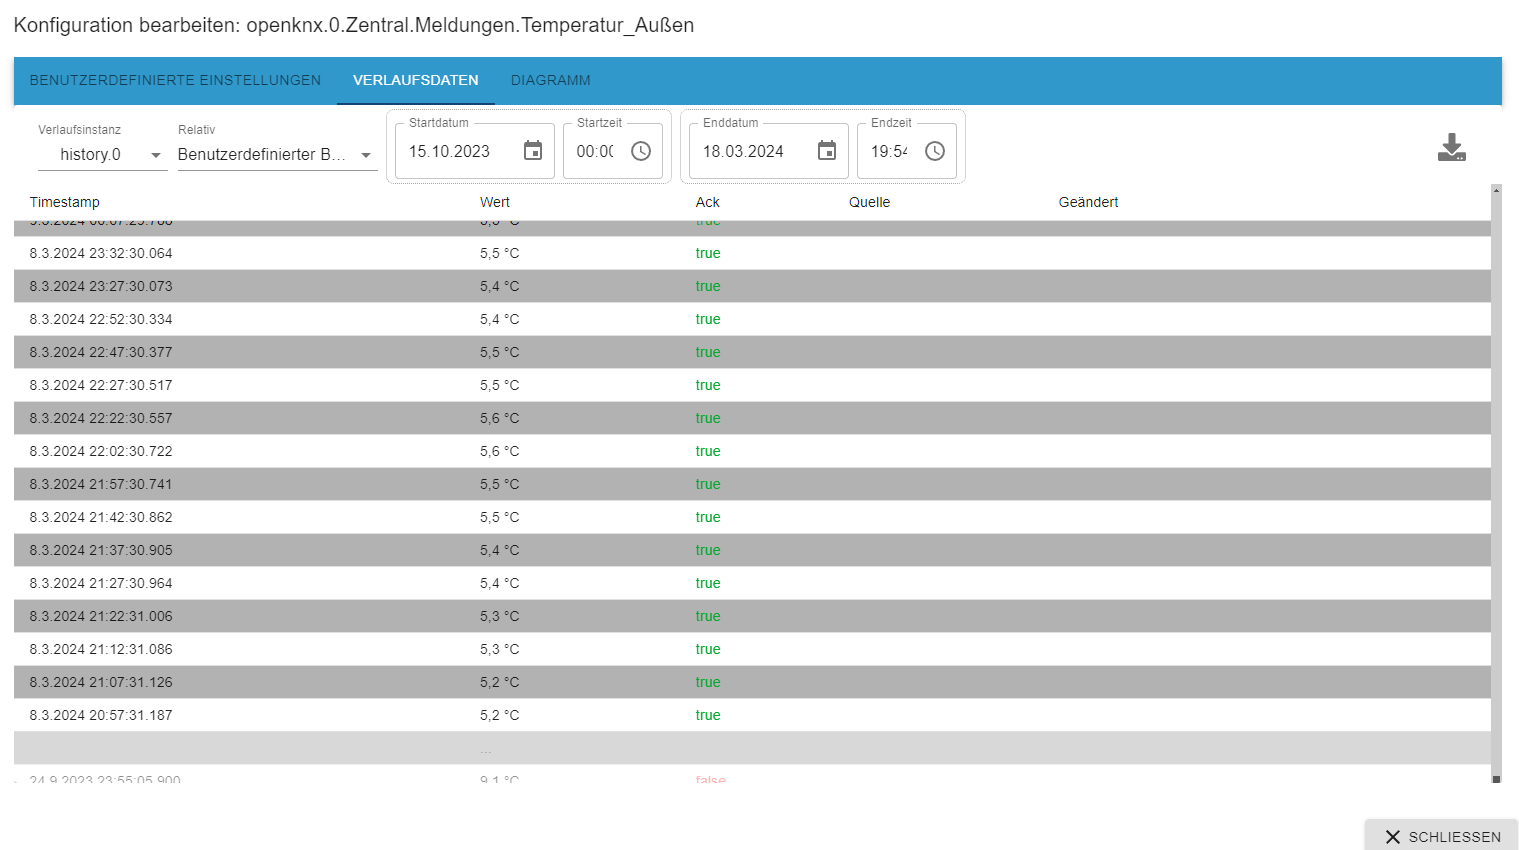The height and width of the screenshot is (850, 1519).
Task: Select row 8.3.2024 22:02:30.722
Action: 752,451
